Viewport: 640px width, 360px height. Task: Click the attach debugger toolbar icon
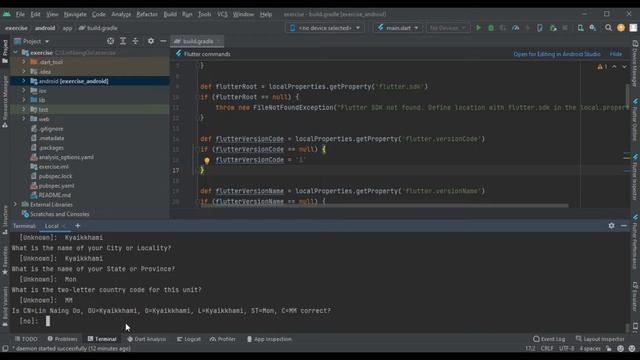pyautogui.click(x=553, y=28)
